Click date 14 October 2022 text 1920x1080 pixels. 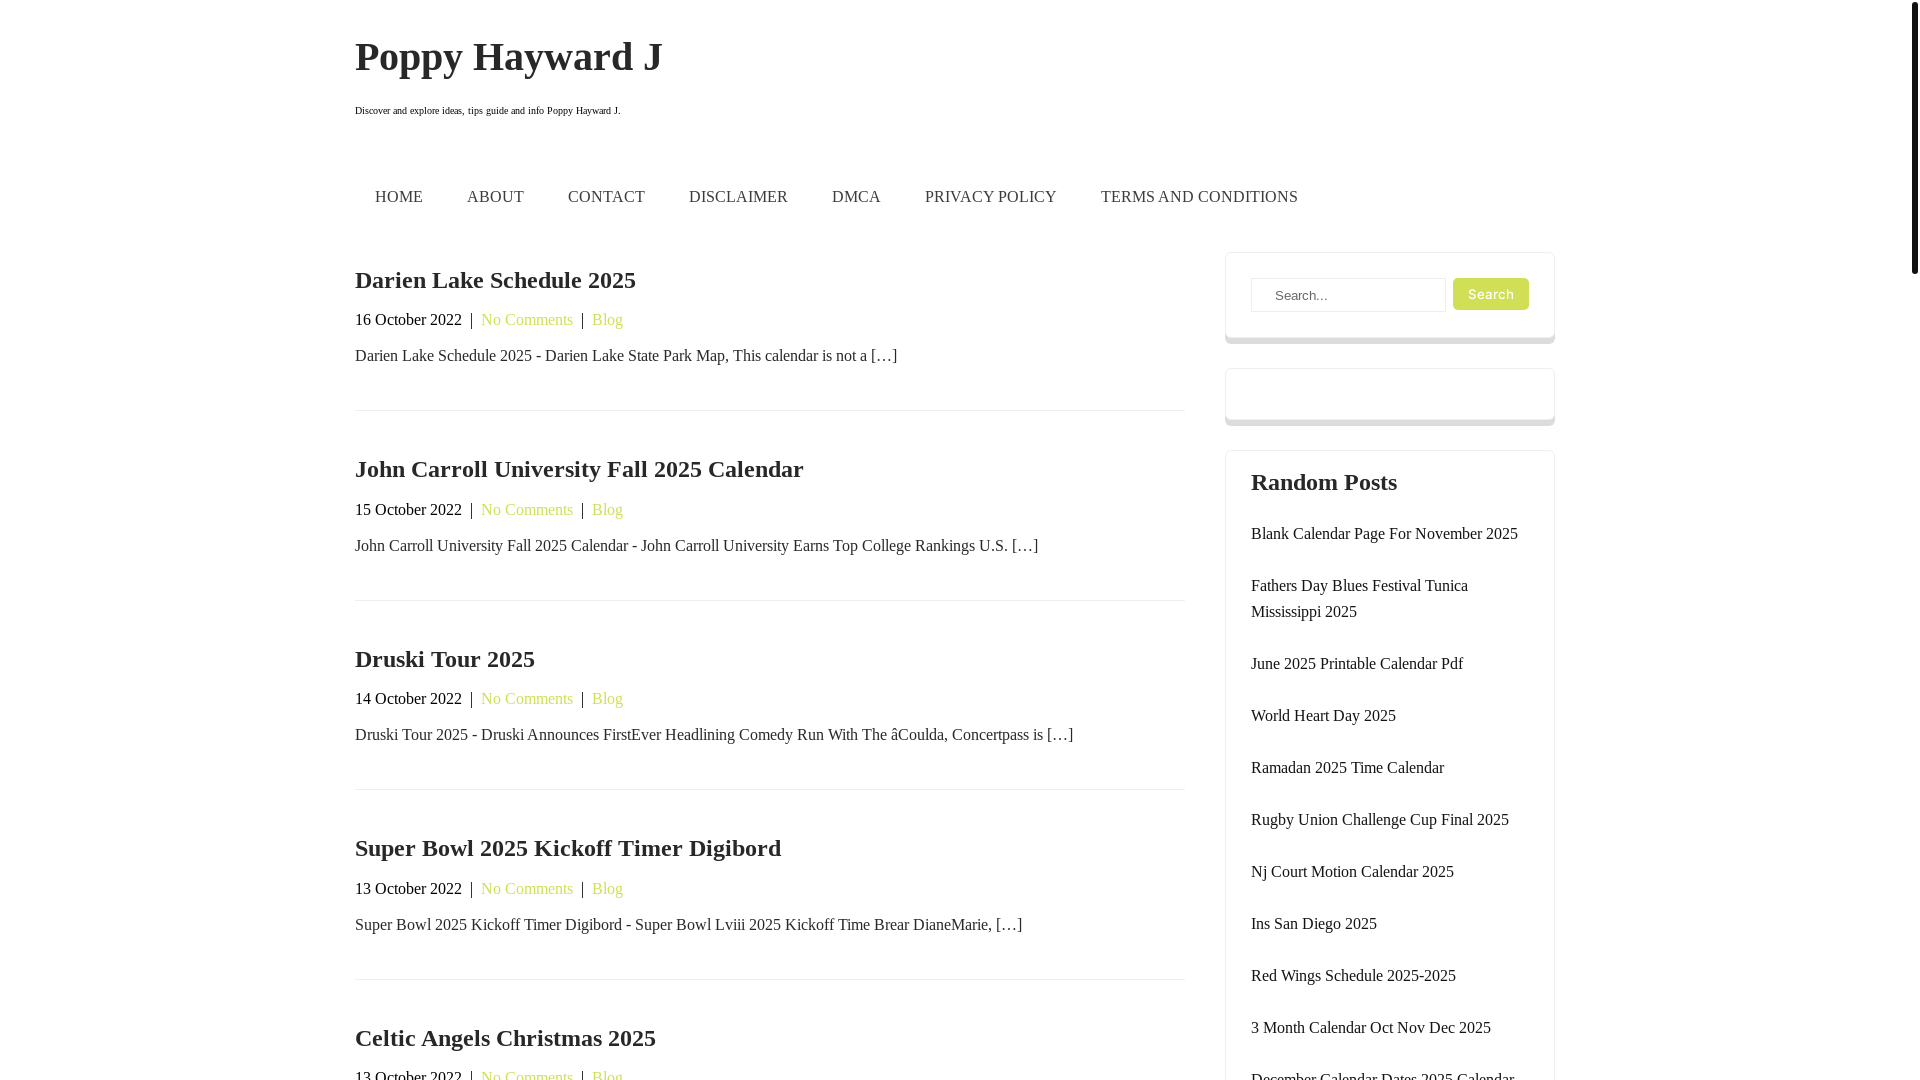[408, 699]
